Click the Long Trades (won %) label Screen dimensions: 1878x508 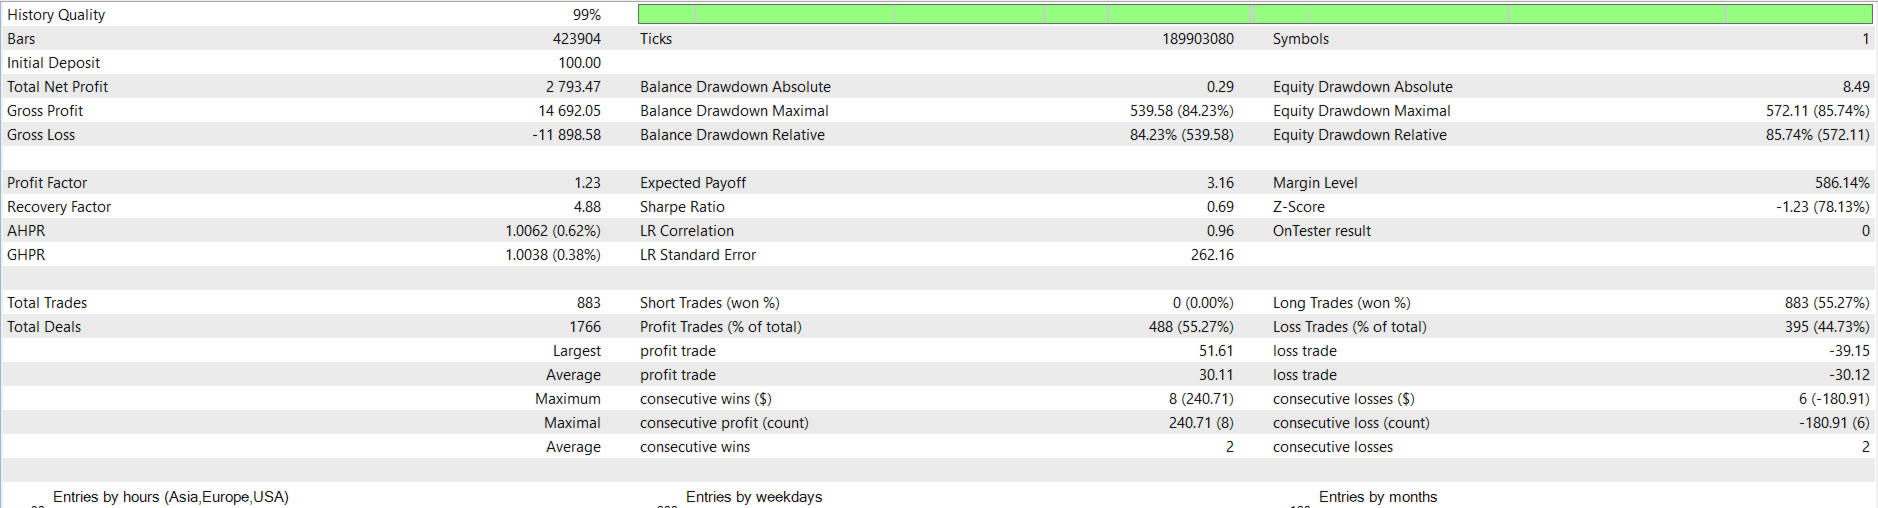(x=1341, y=303)
